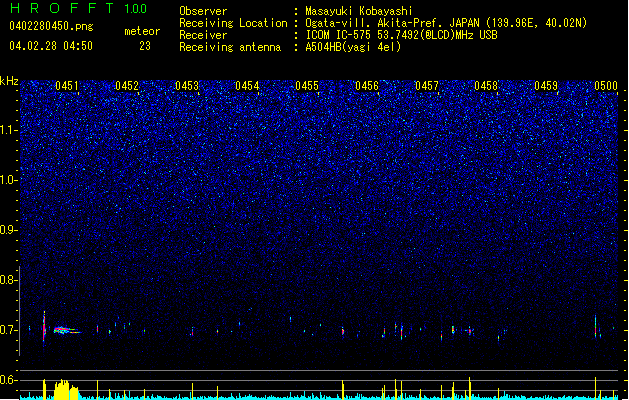Click the 0454 time marker

247,86
